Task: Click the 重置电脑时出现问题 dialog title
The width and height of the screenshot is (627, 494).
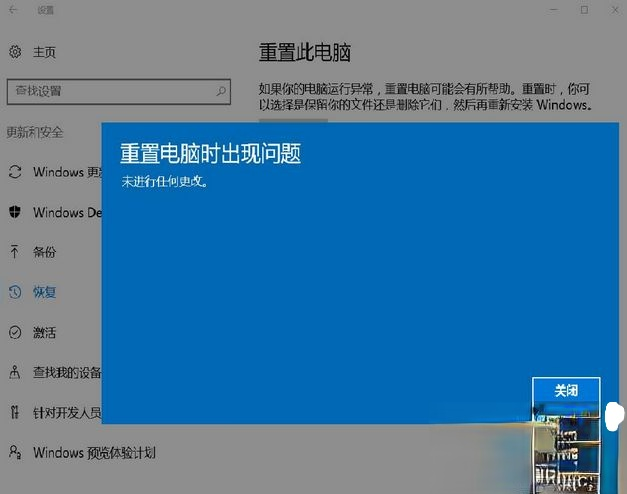Action: pos(210,154)
